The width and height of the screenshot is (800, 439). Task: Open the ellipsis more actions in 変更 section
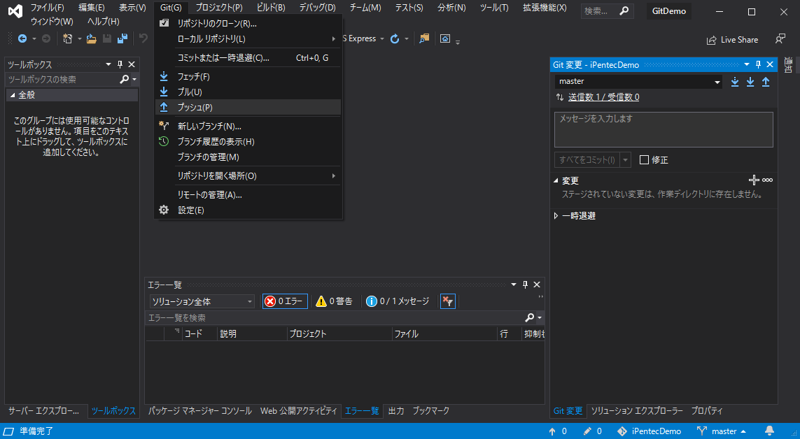[x=767, y=180]
